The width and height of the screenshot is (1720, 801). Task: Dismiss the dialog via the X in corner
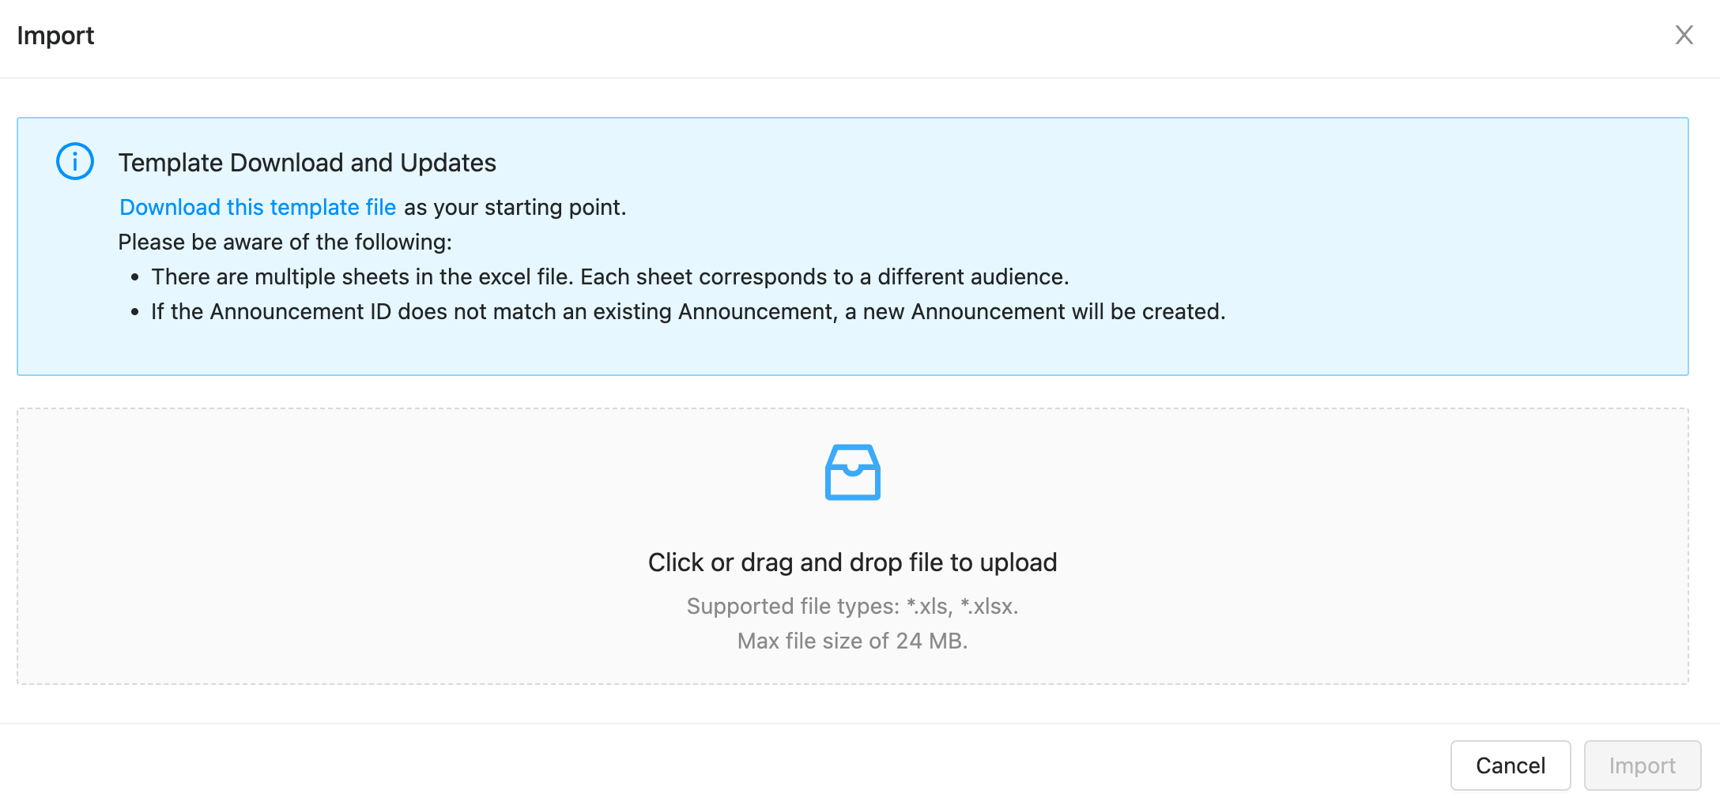1684,34
